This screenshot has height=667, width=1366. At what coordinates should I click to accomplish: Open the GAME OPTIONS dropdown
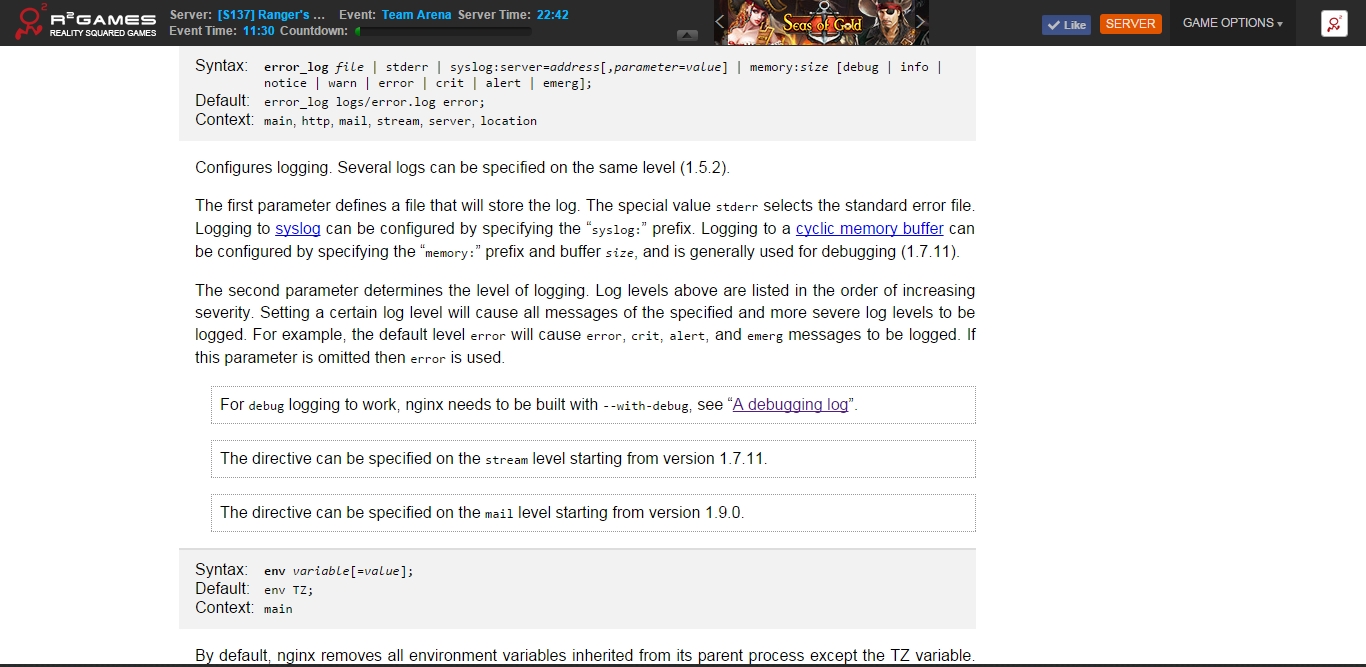point(1232,23)
